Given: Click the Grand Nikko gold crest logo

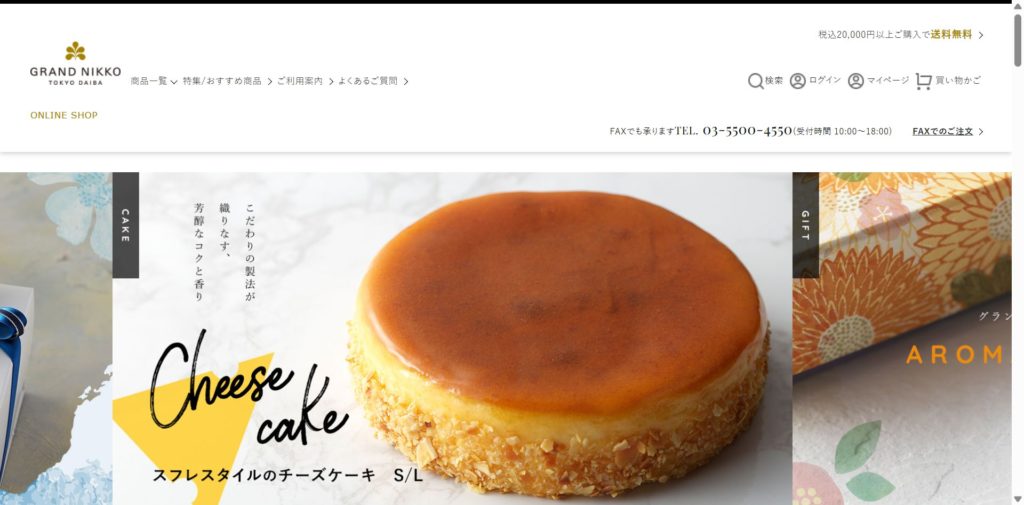Looking at the screenshot, I should [75, 51].
